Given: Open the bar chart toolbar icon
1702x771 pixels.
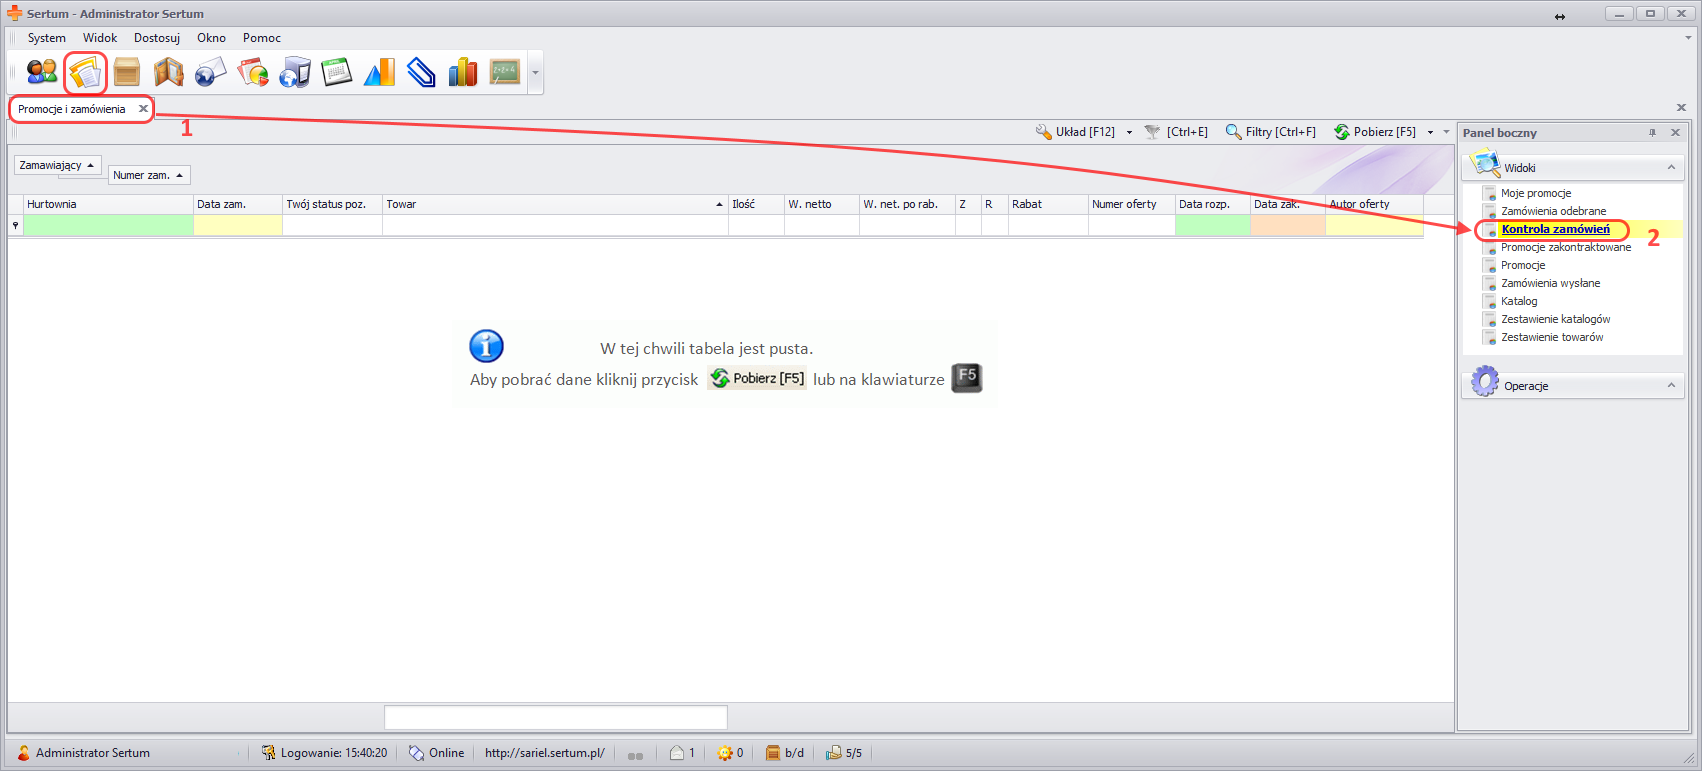Looking at the screenshot, I should click(463, 72).
